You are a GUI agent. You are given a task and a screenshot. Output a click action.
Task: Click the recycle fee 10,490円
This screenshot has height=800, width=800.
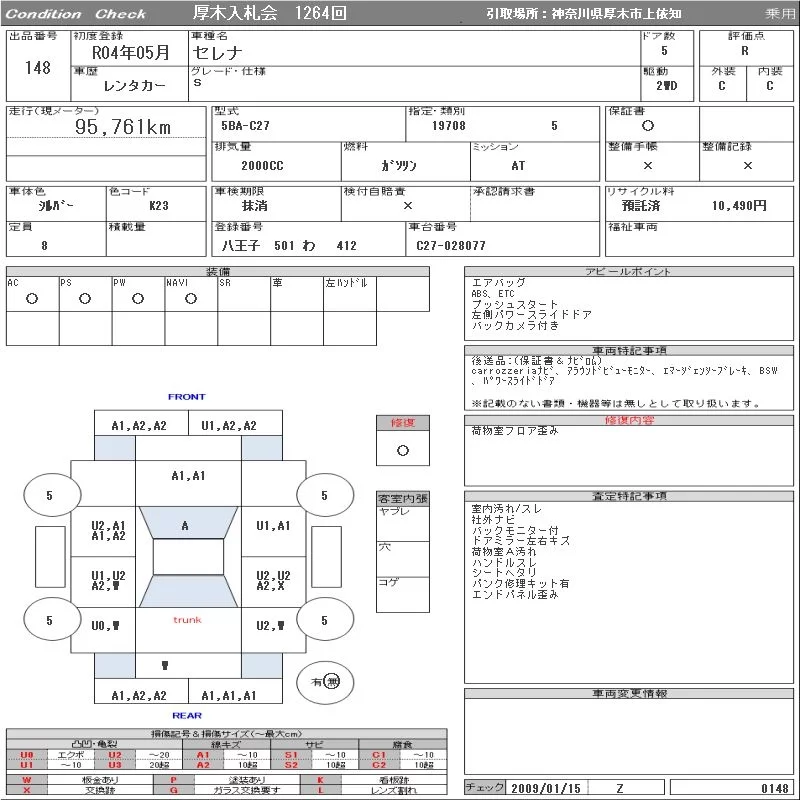coord(739,205)
